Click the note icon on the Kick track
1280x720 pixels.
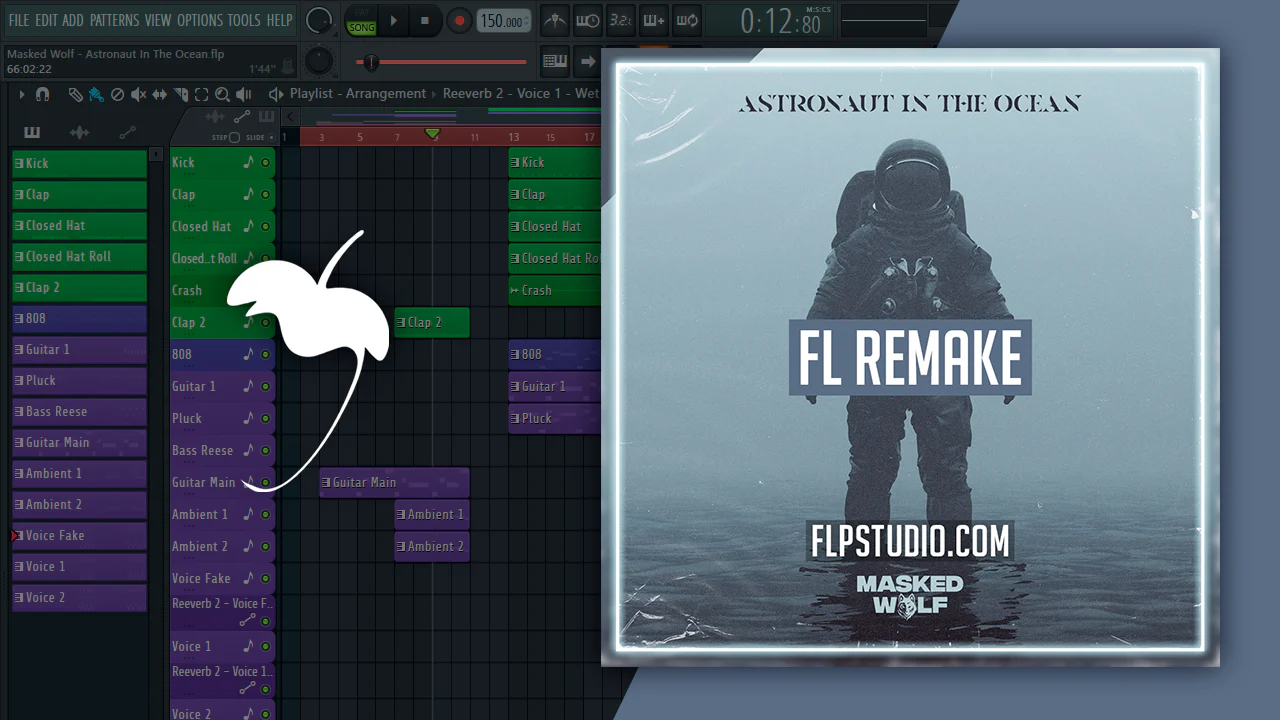click(249, 162)
